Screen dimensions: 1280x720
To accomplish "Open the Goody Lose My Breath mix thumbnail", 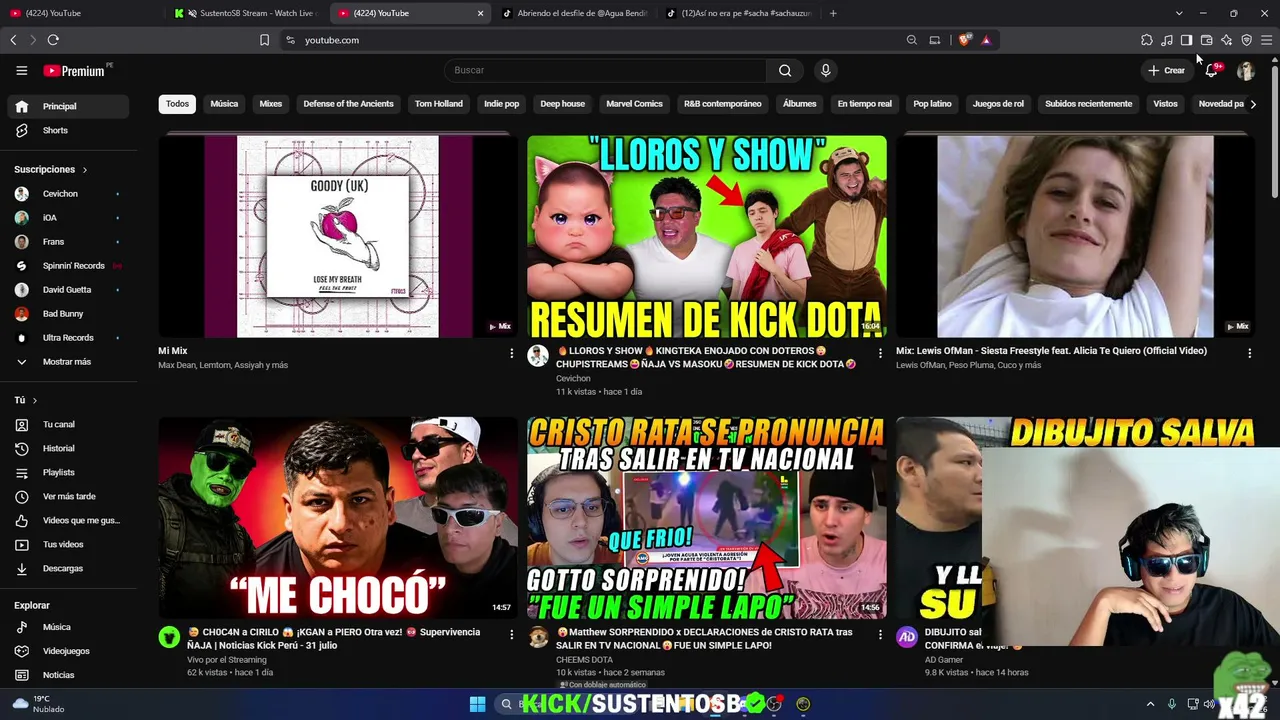I will click(338, 237).
